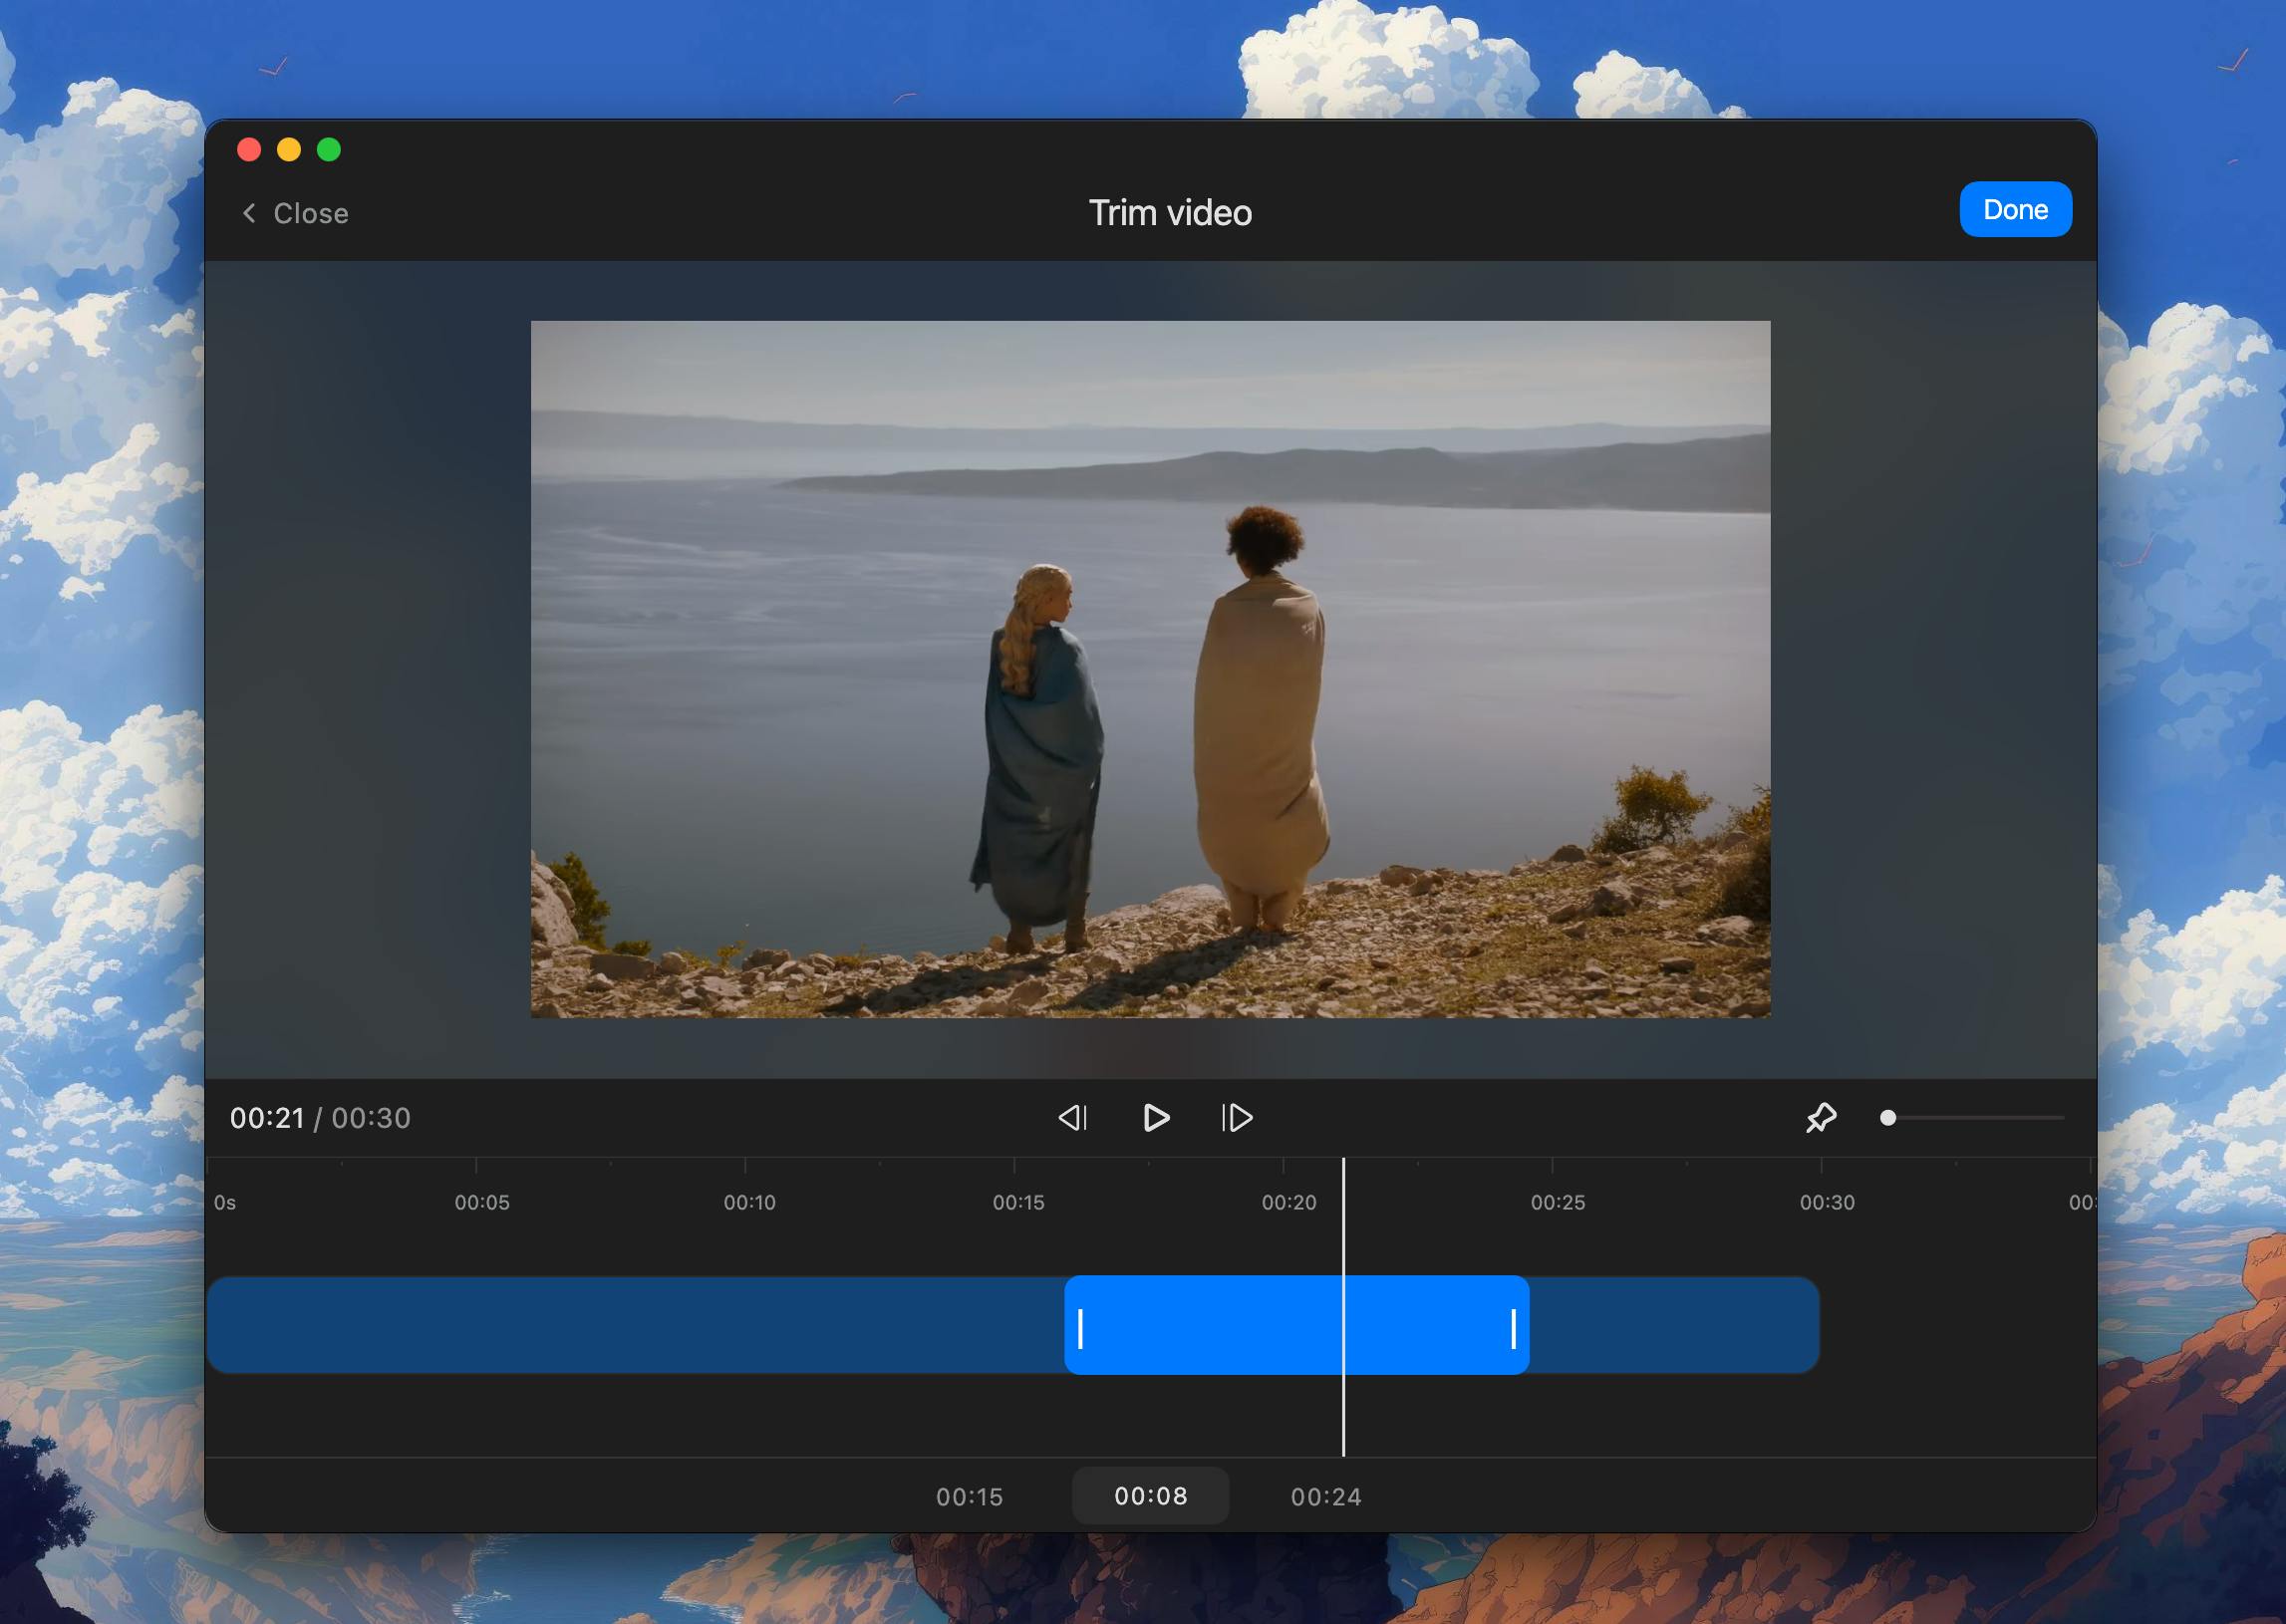Minimize window with yellow button
The image size is (2286, 1624).
point(289,149)
